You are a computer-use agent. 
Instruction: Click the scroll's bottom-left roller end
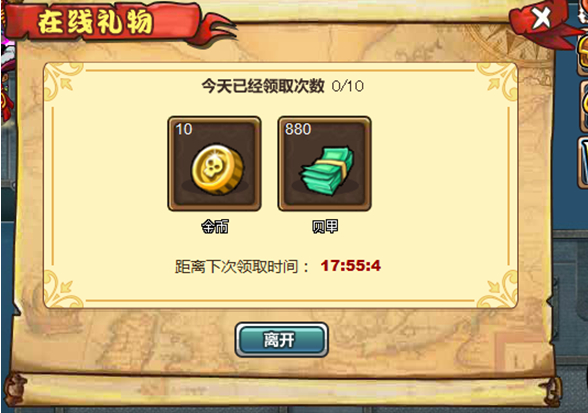[14, 389]
